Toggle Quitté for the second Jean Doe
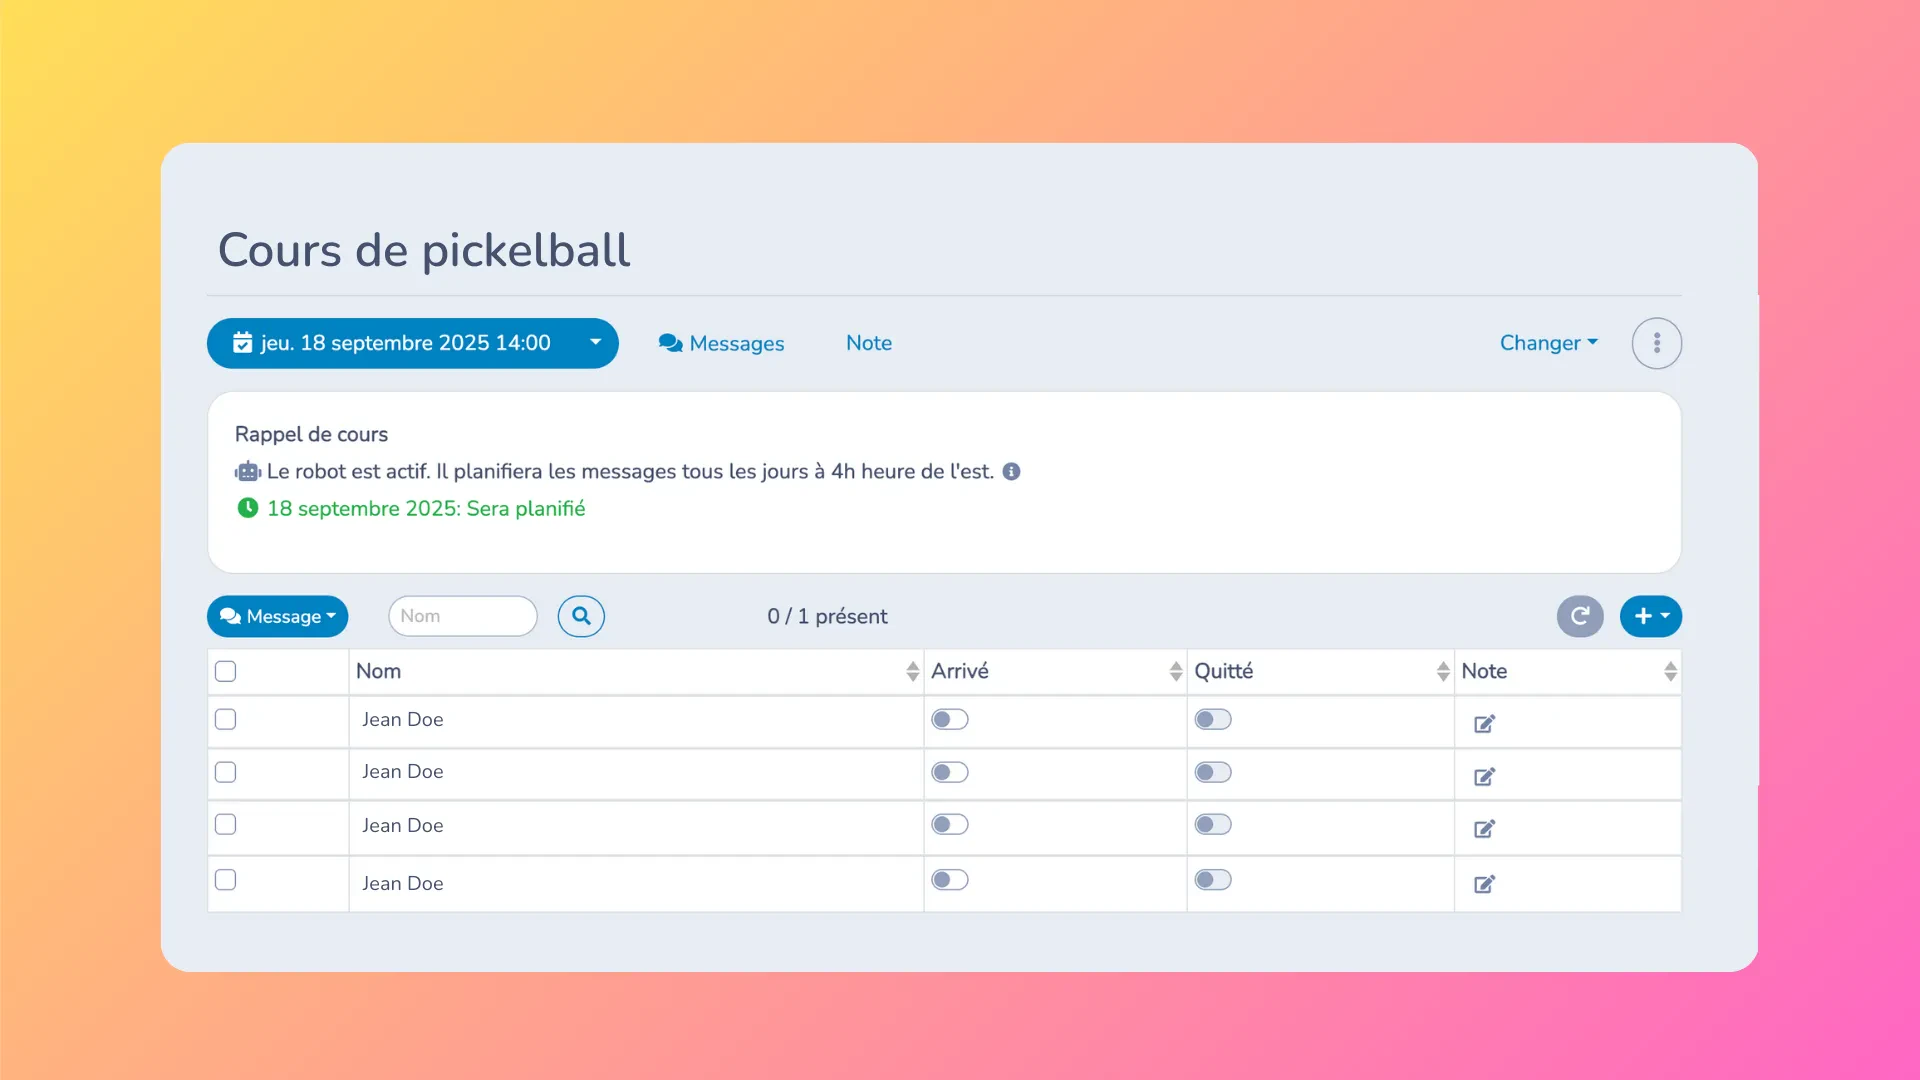Screen dimensions: 1920x1080 [1213, 772]
